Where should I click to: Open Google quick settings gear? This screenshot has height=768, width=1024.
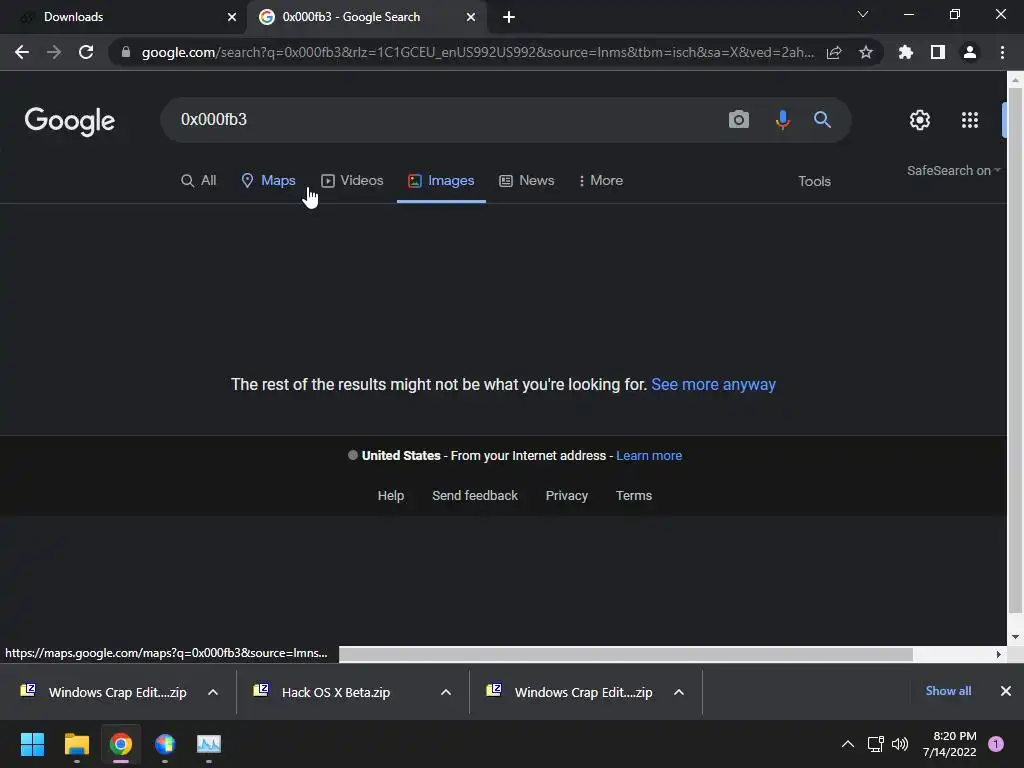point(920,120)
